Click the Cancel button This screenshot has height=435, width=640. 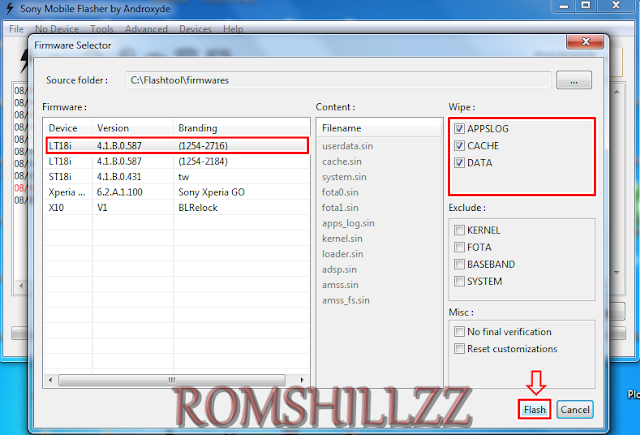click(x=575, y=409)
